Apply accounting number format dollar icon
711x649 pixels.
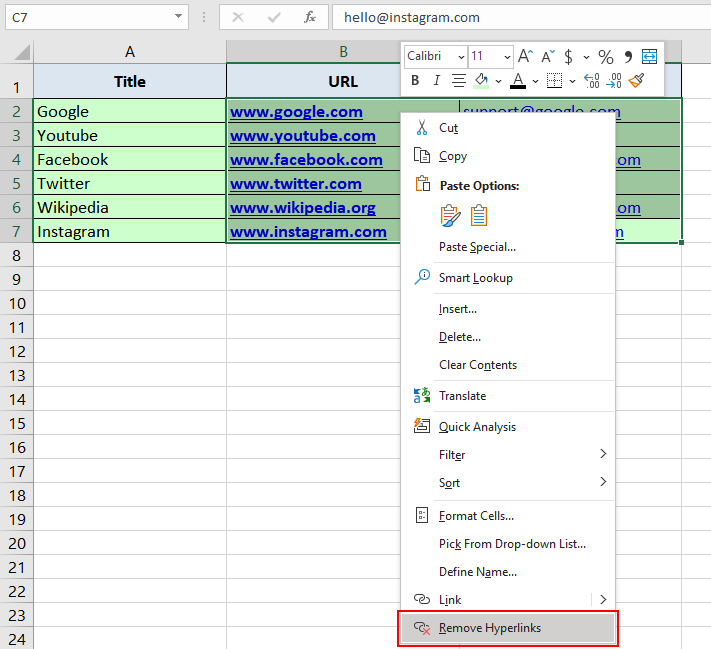click(568, 57)
